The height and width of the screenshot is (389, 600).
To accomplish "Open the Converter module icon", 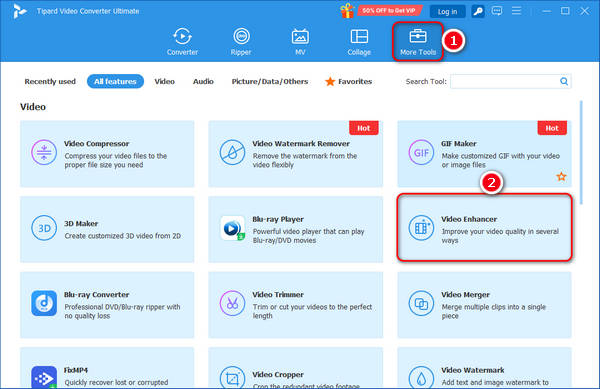I will [x=182, y=37].
